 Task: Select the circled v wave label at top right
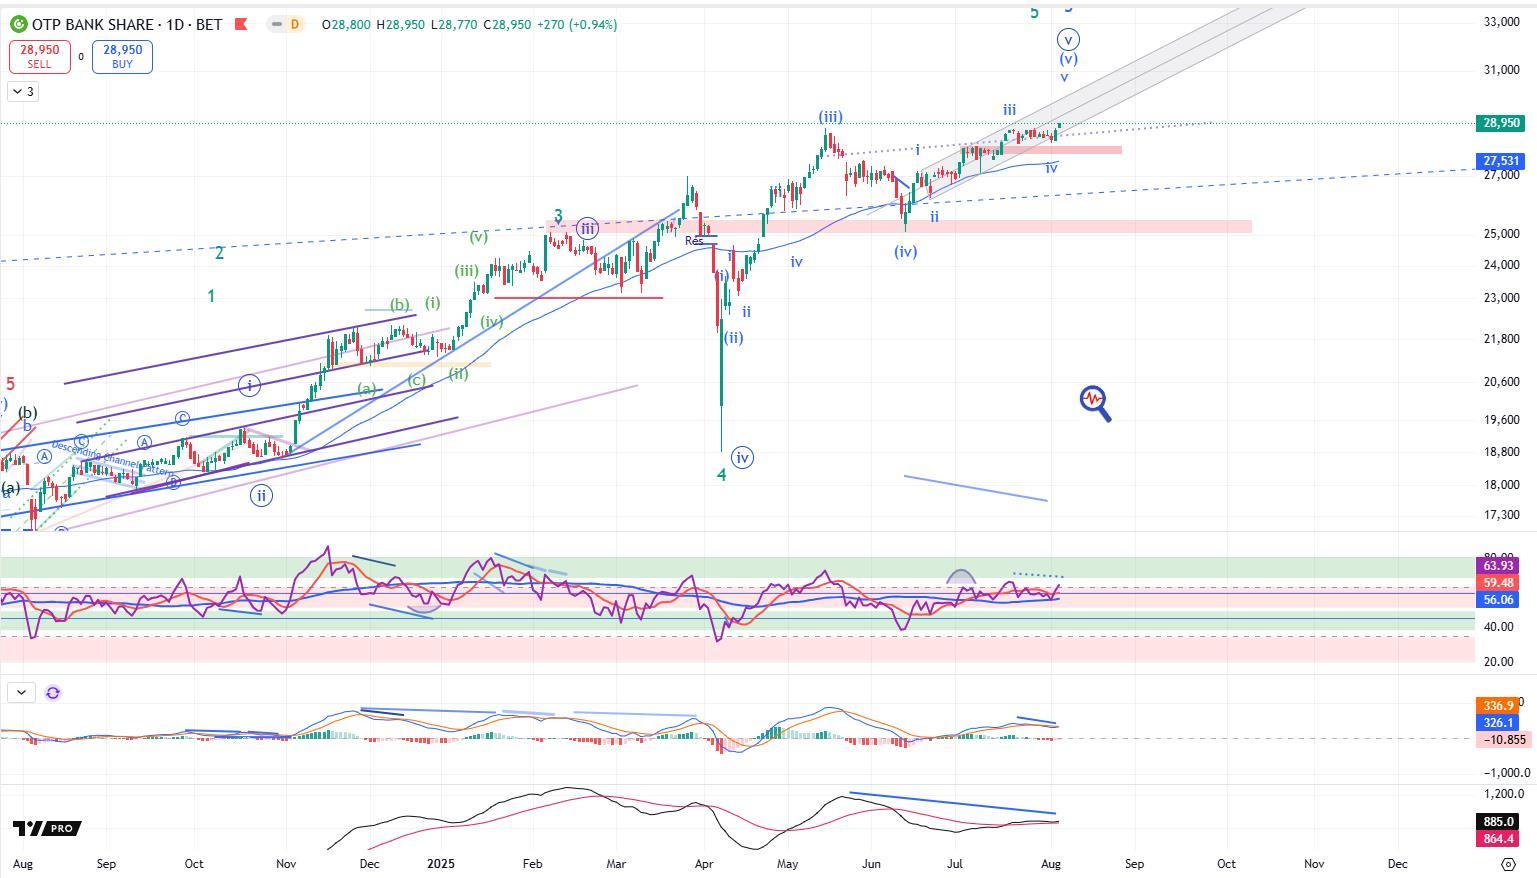pos(1069,40)
